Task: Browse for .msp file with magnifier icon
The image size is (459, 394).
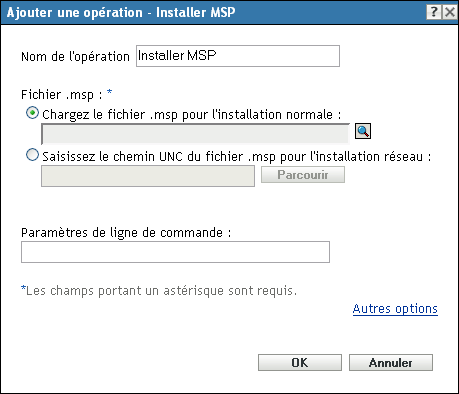Action: 363,131
